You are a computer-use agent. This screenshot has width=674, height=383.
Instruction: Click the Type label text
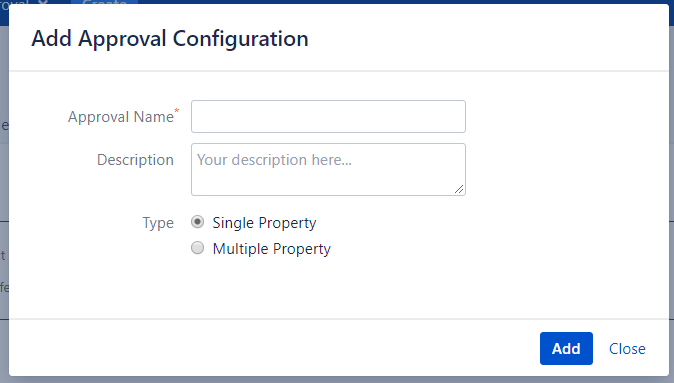[158, 223]
